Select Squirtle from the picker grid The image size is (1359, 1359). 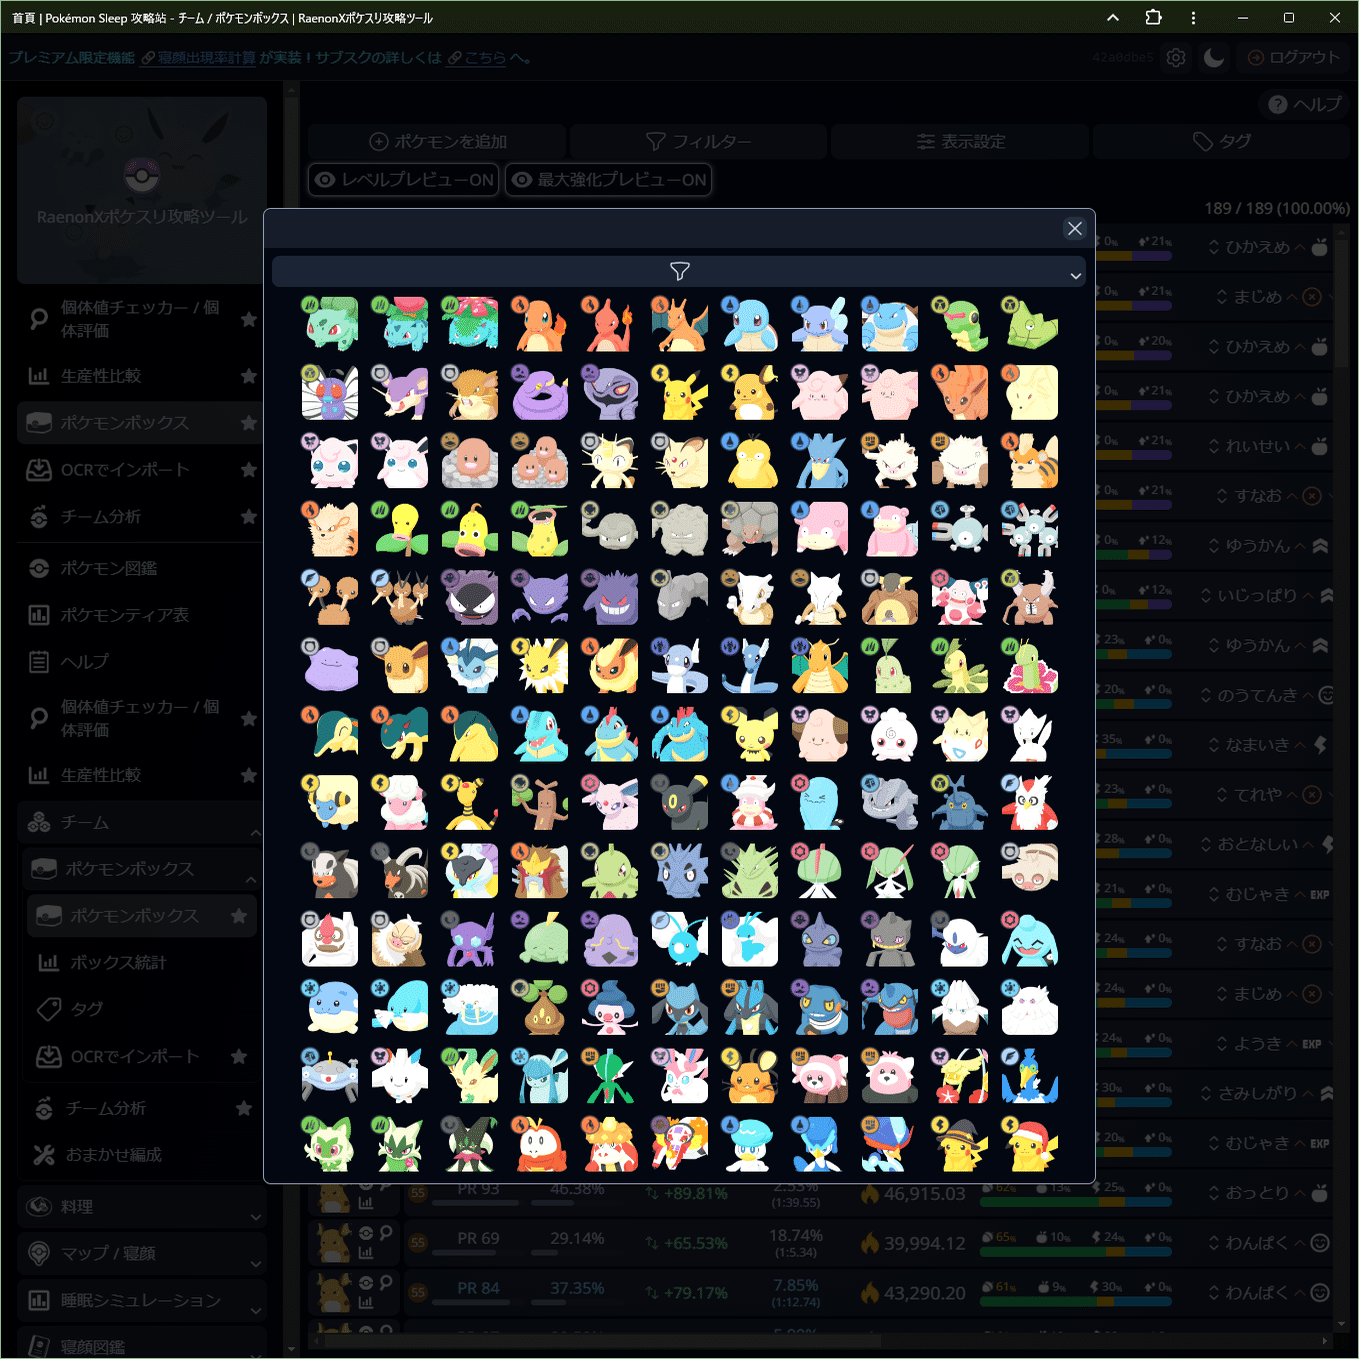(750, 323)
